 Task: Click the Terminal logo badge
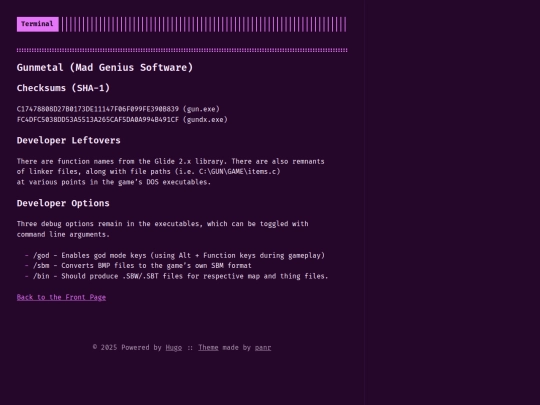pyautogui.click(x=38, y=24)
